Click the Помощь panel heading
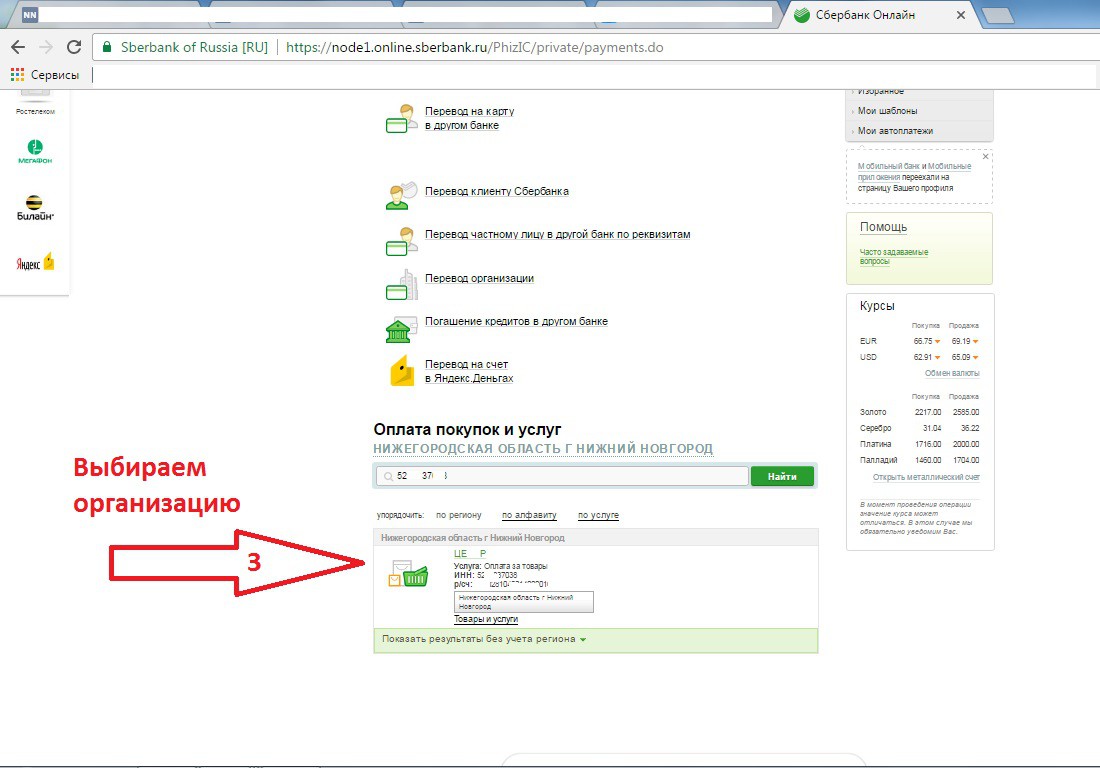1100x768 pixels. click(x=883, y=227)
